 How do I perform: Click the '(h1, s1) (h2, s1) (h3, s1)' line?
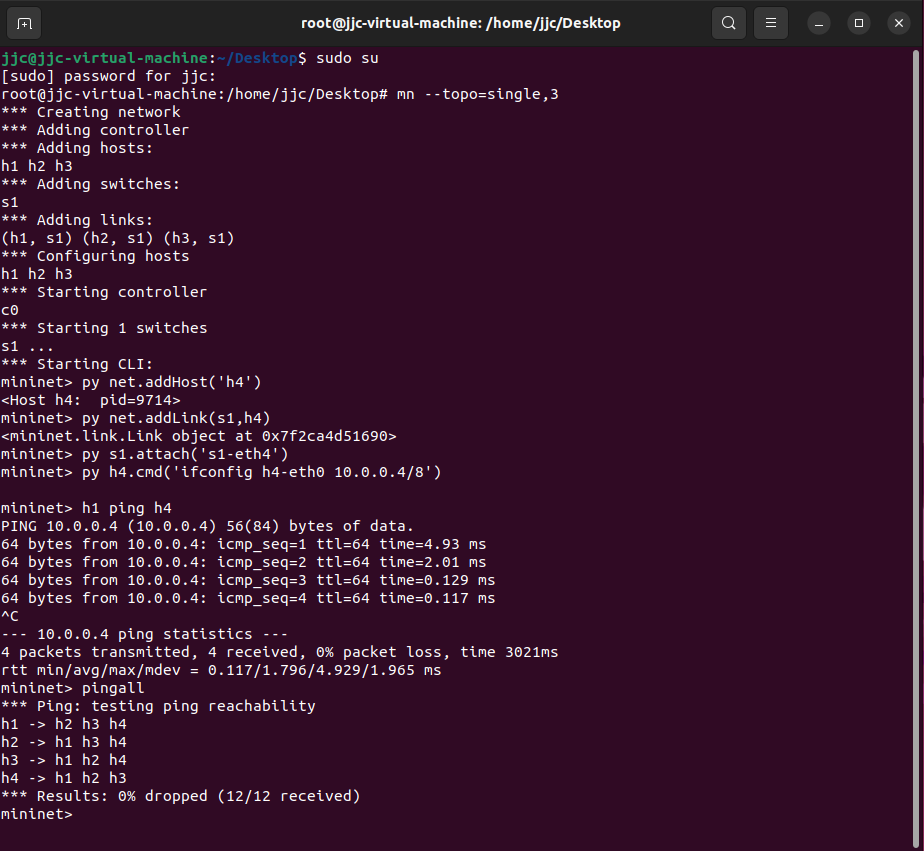[x=118, y=238]
